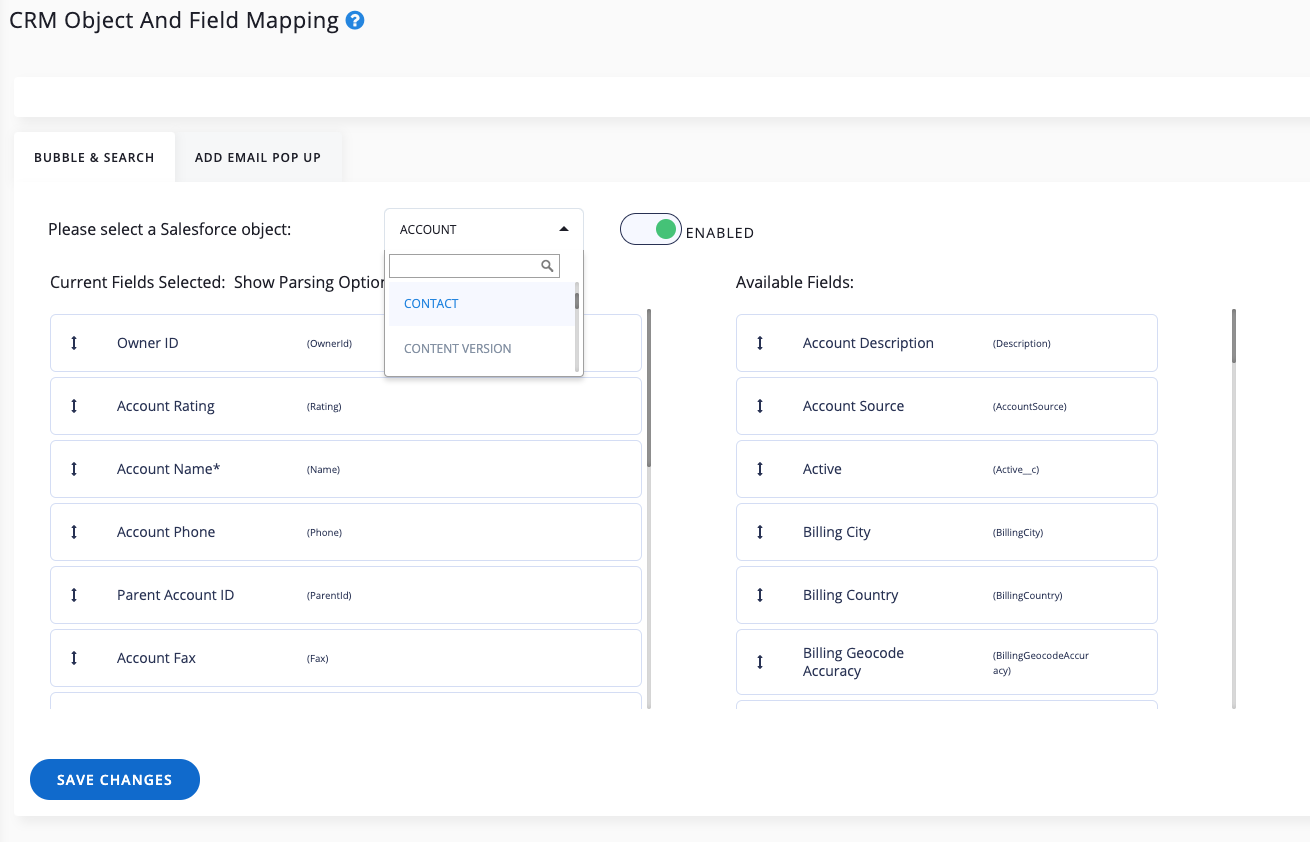Image resolution: width=1310 pixels, height=842 pixels.
Task: Click drag handle icon for Billing Country
Action: click(x=760, y=595)
